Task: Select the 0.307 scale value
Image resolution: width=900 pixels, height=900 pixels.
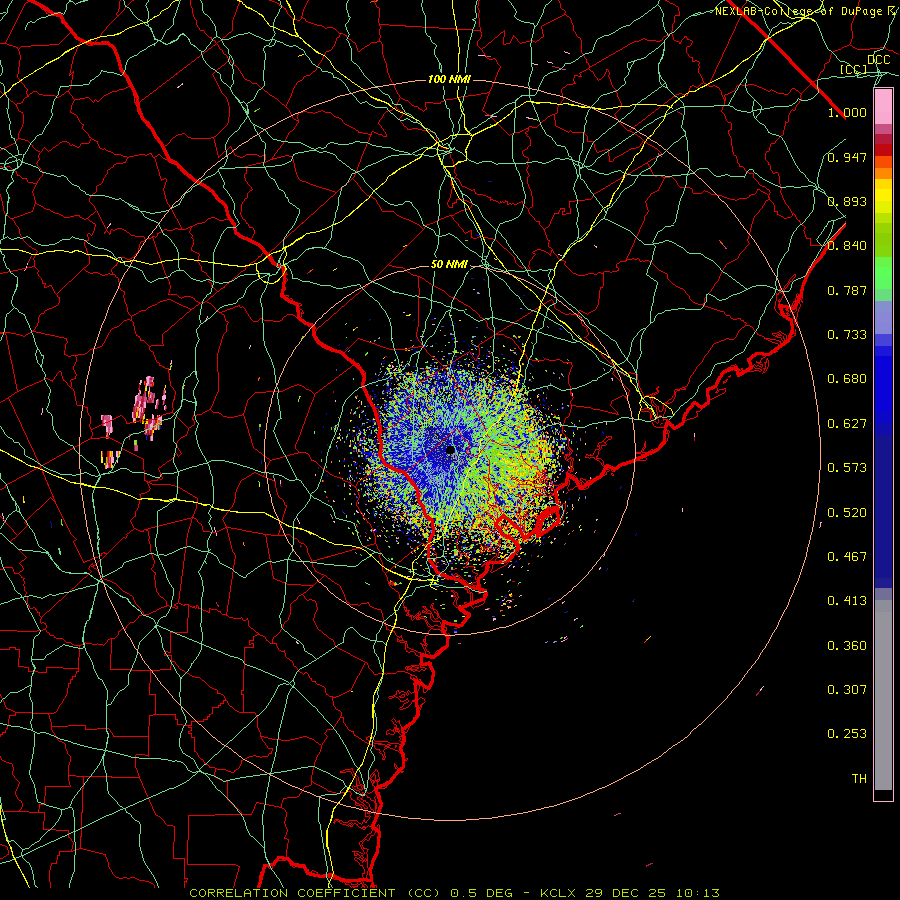Action: click(x=847, y=690)
